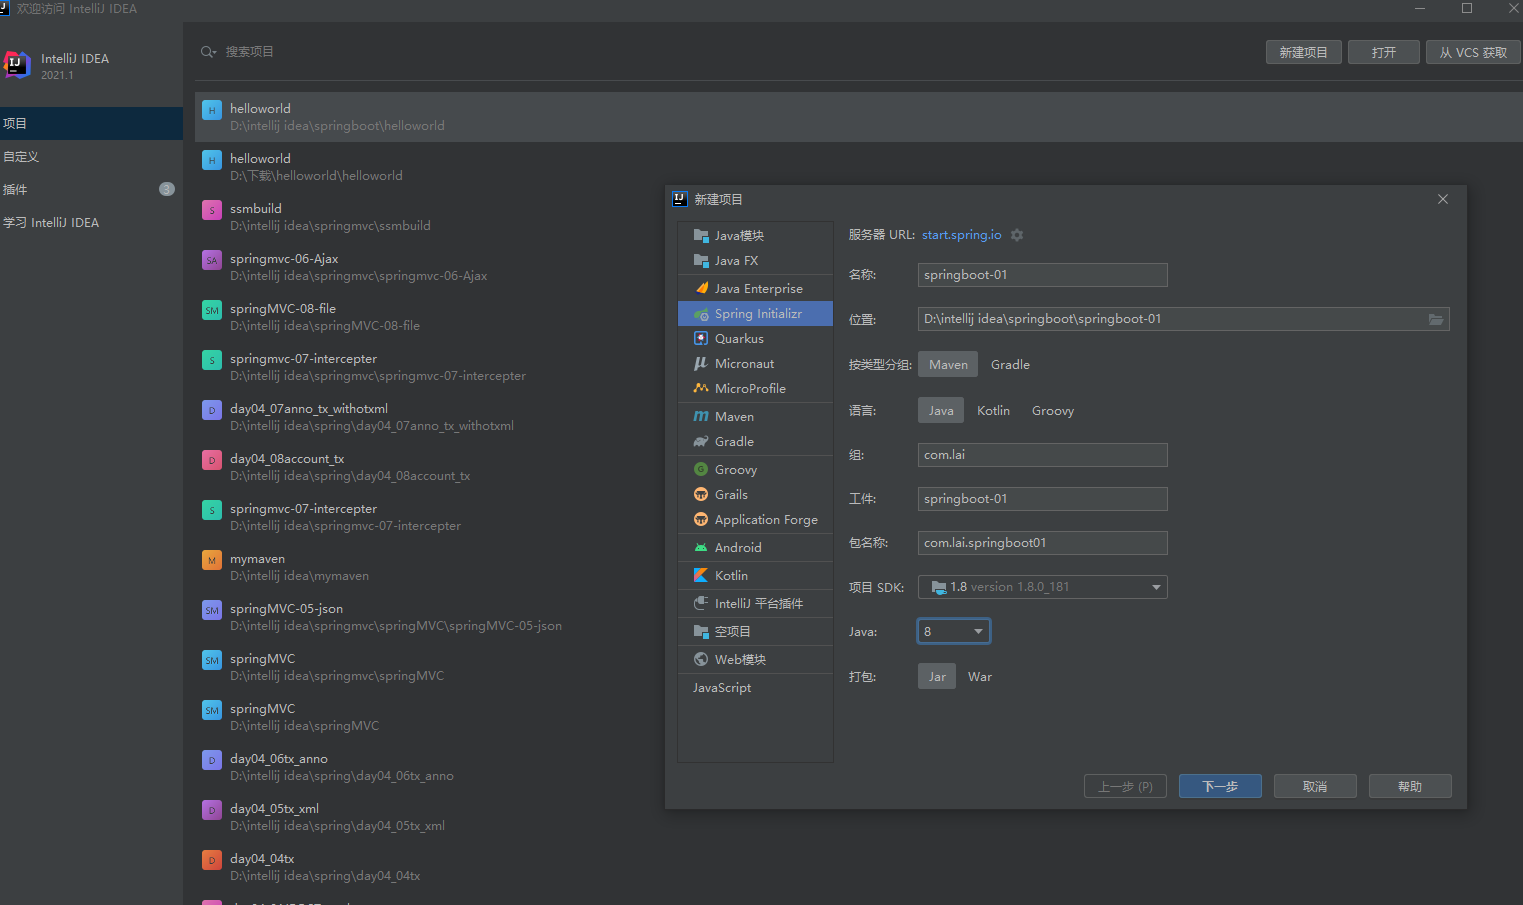
Task: Click 帮助 button in dialog
Action: point(1410,786)
